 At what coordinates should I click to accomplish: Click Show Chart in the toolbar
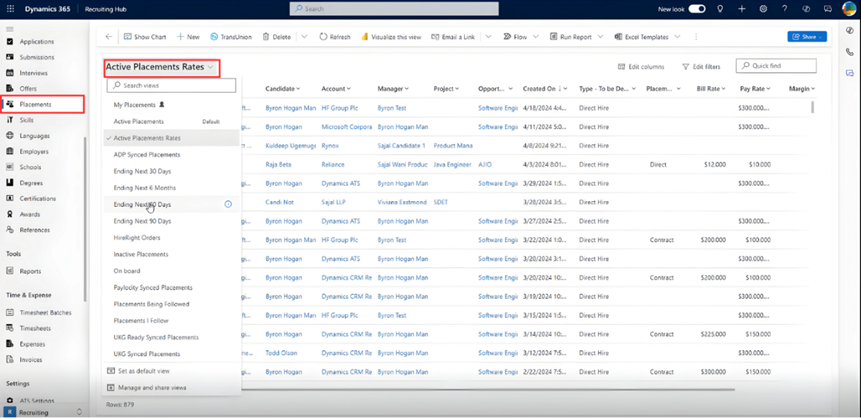click(145, 37)
